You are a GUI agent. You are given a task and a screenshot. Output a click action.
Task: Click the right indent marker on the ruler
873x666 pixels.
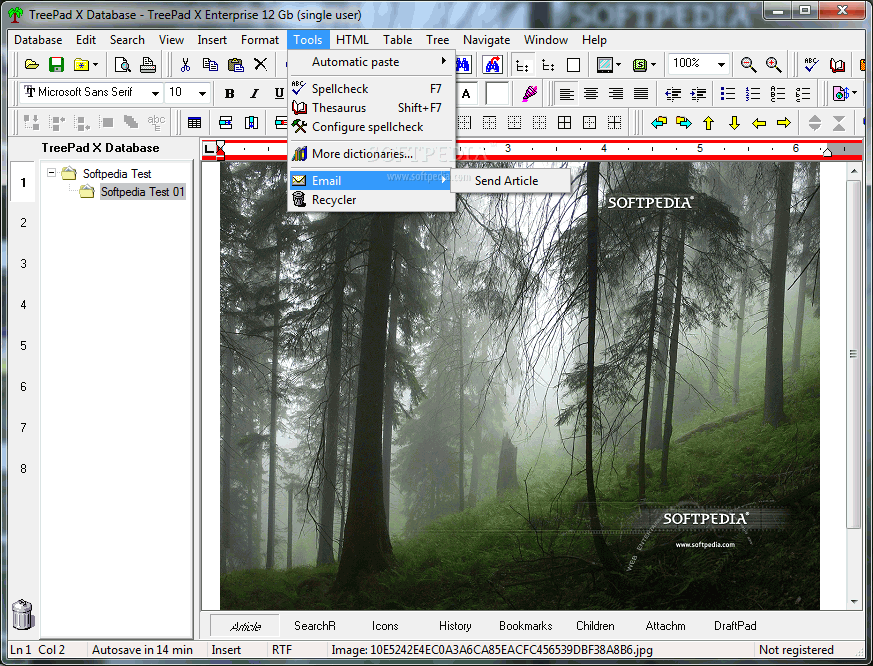click(x=827, y=152)
